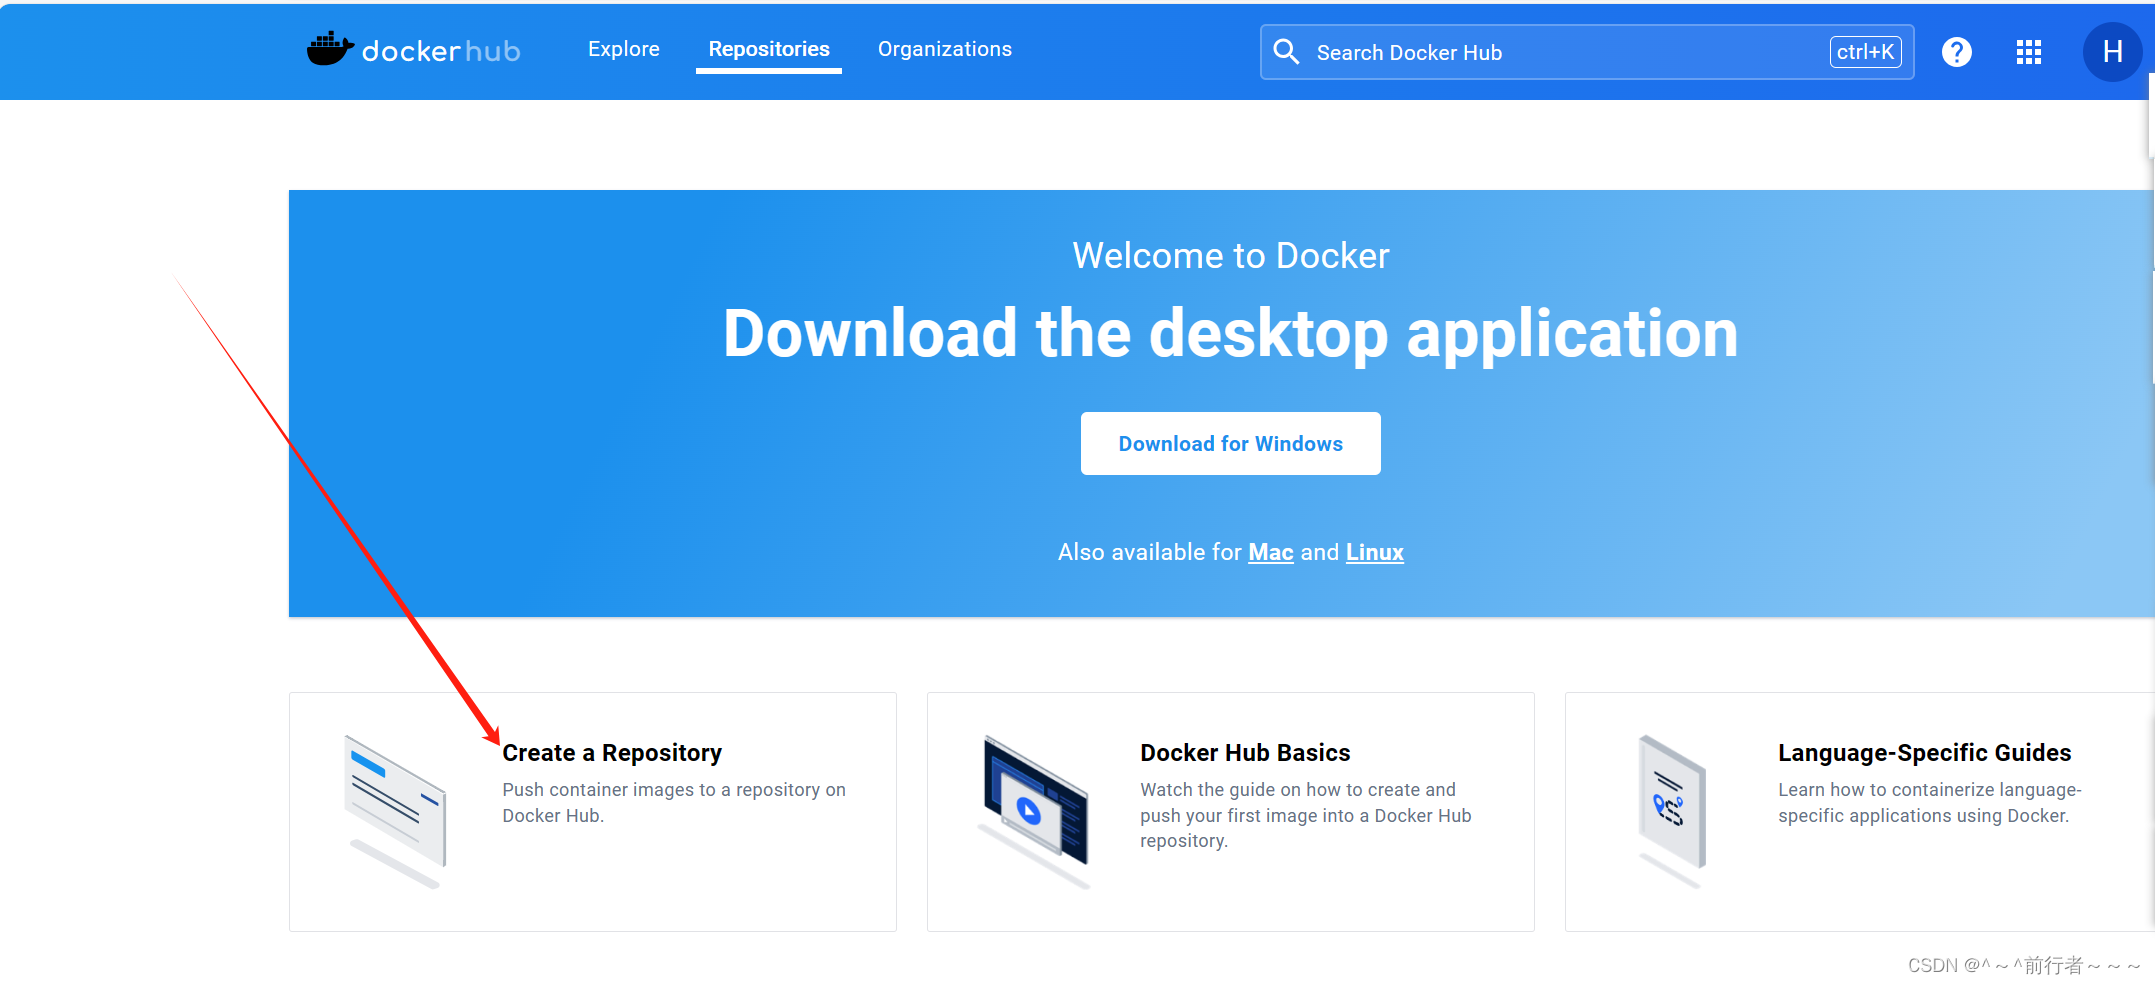This screenshot has height=984, width=2155.
Task: Focus the Search Docker Hub field
Action: pyautogui.click(x=1587, y=52)
